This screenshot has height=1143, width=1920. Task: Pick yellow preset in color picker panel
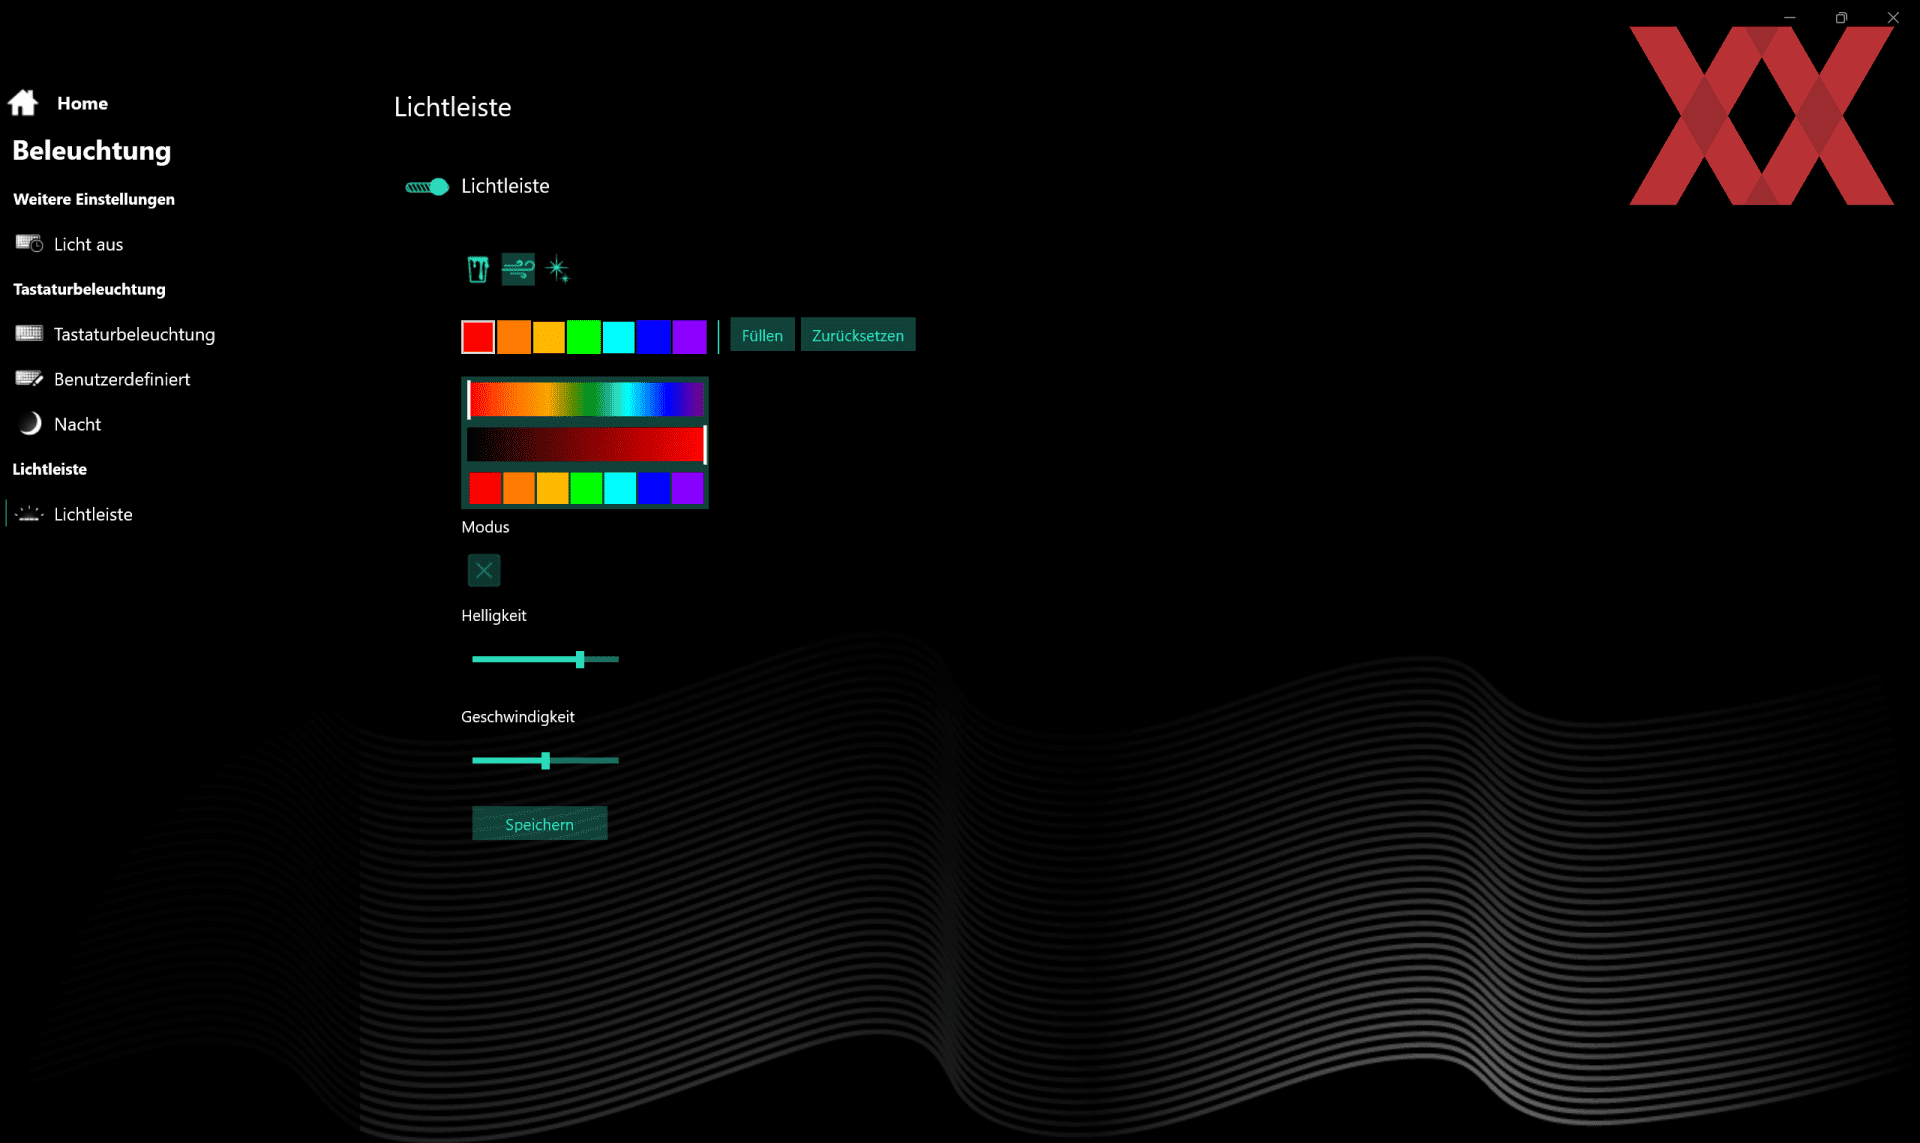[552, 488]
